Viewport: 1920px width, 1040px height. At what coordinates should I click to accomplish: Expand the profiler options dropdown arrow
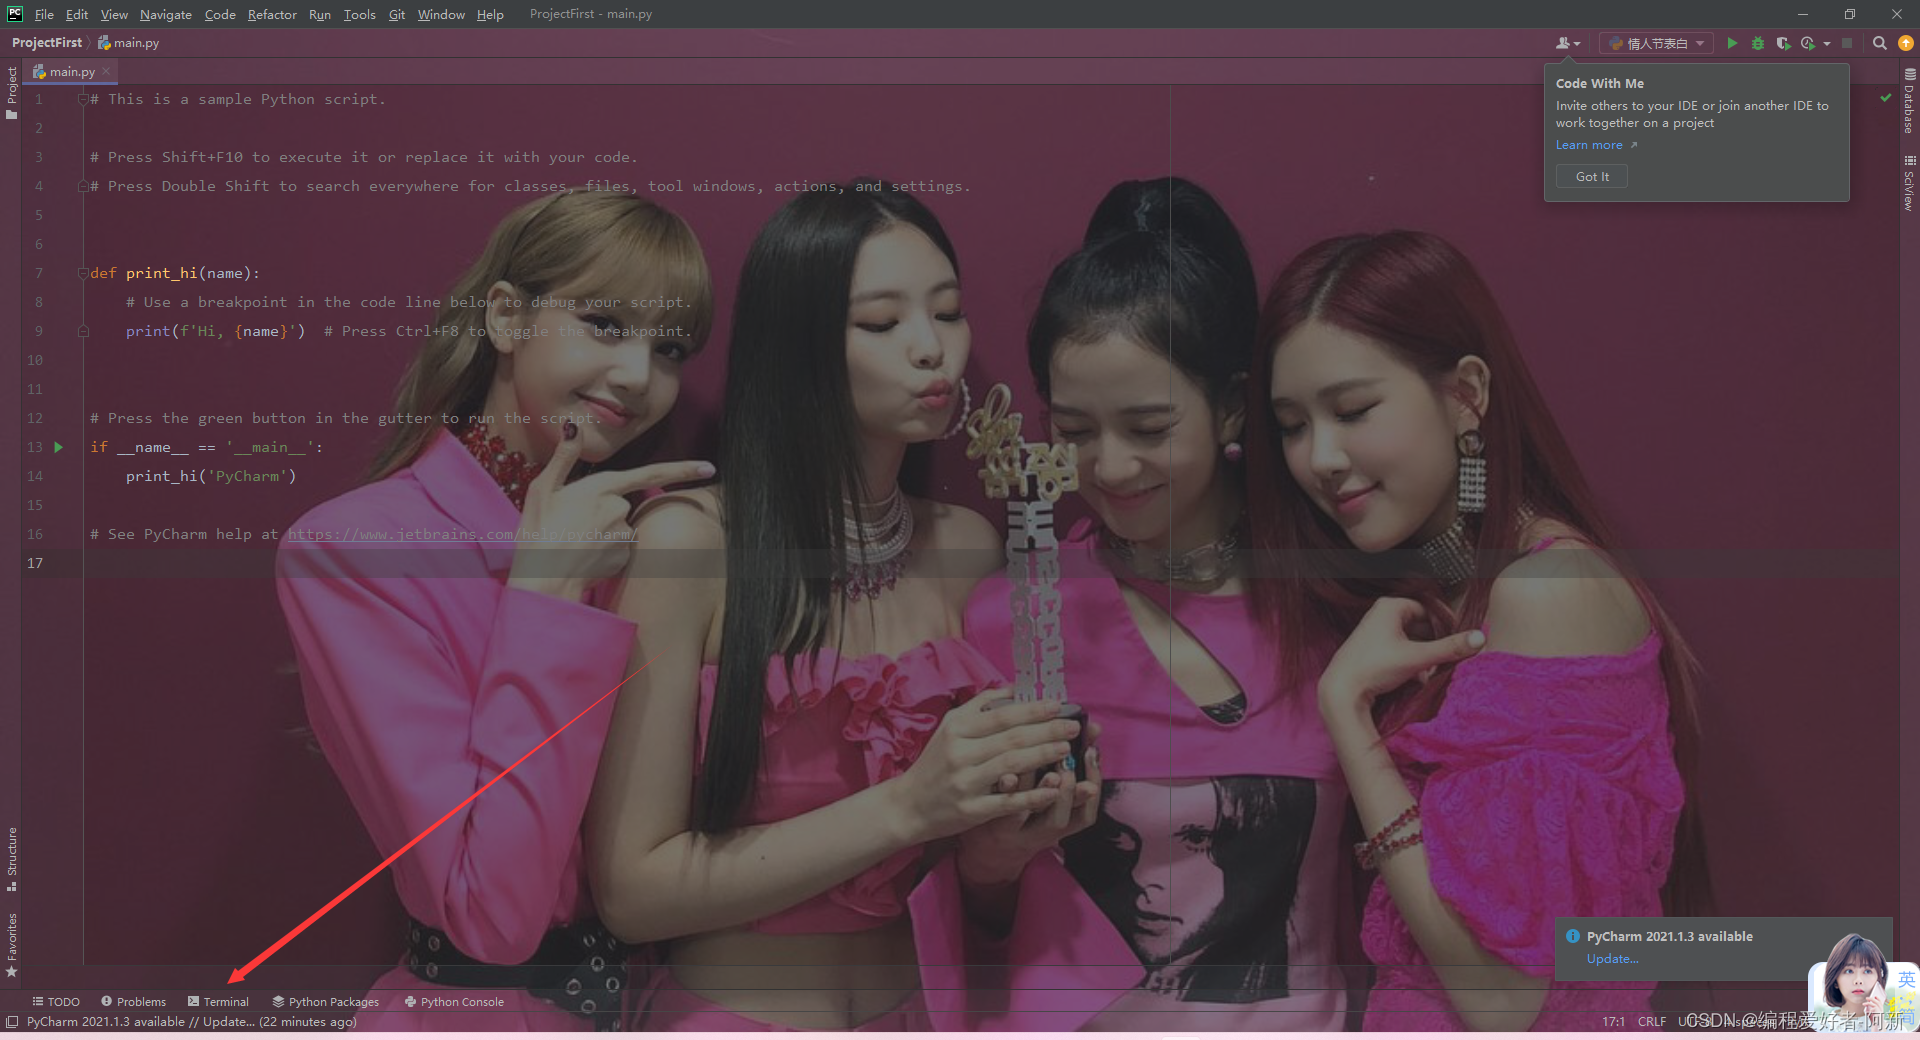(x=1827, y=43)
